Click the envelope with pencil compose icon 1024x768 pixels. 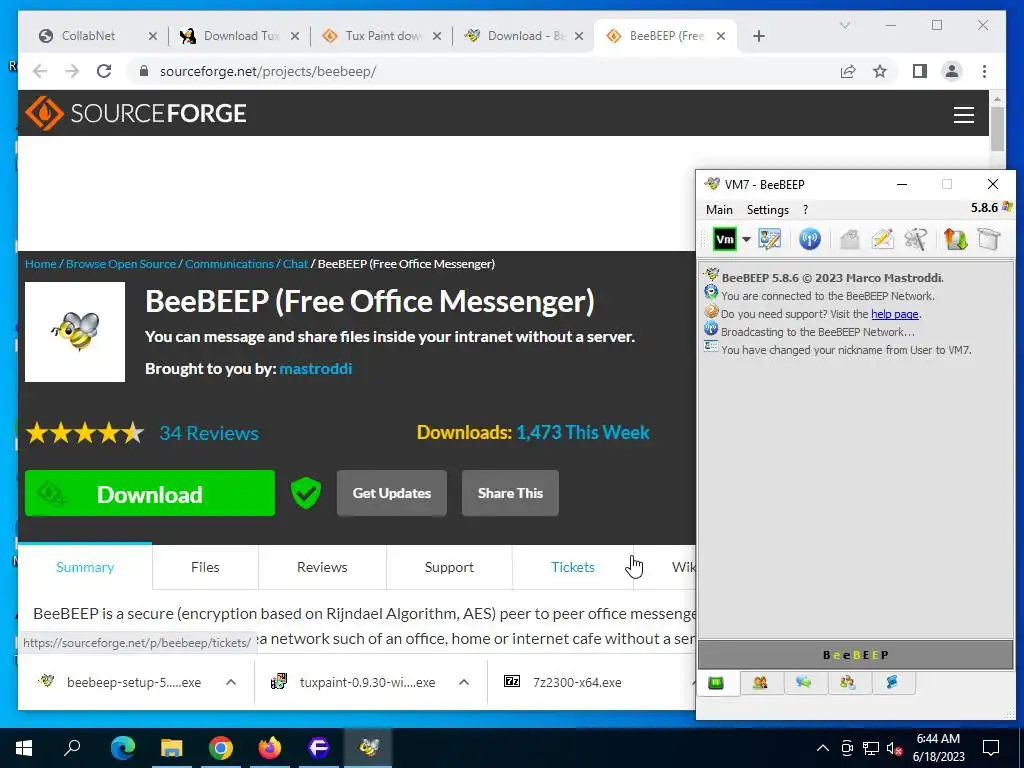(x=882, y=239)
